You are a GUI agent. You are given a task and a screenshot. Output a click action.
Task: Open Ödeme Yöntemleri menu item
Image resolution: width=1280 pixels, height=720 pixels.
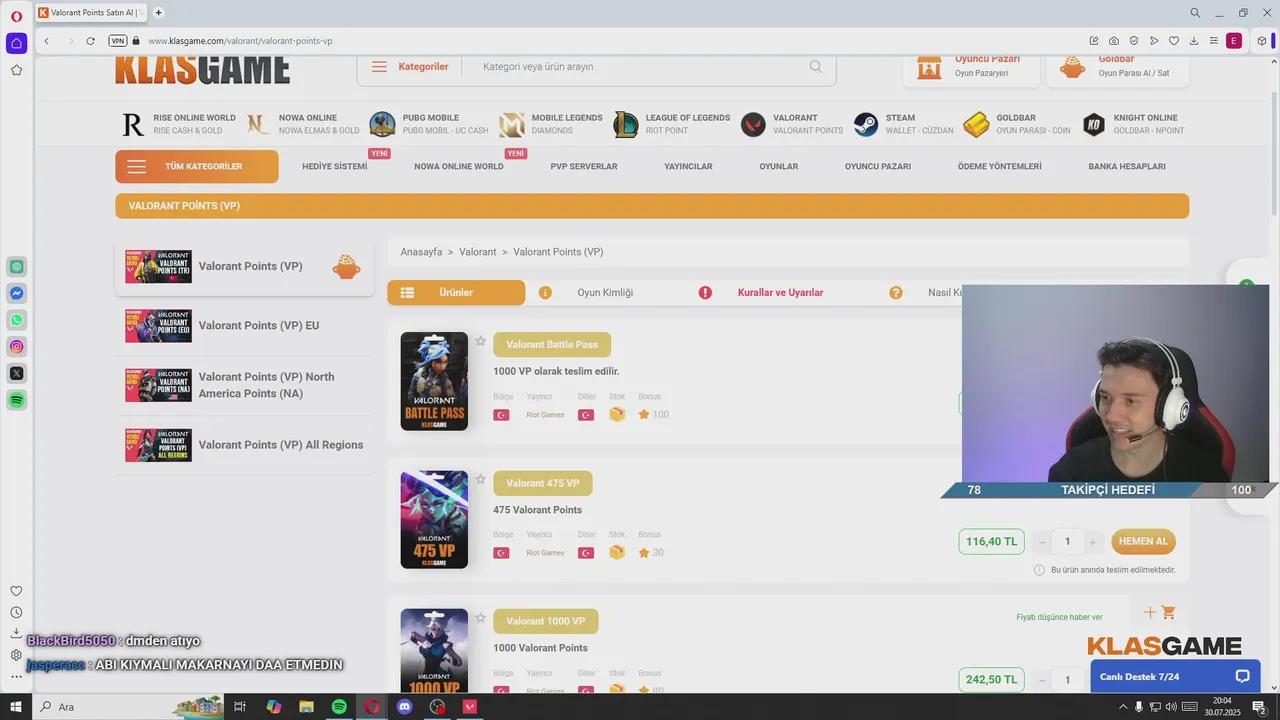[1000, 167]
